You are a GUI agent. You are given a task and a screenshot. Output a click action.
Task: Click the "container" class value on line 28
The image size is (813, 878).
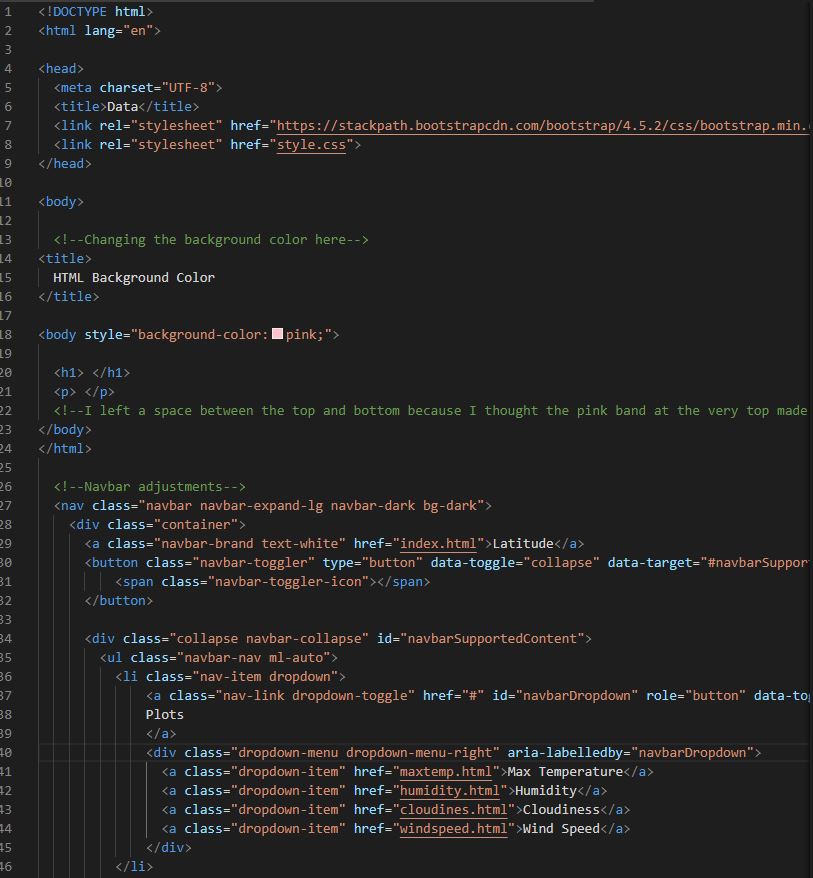pos(196,525)
